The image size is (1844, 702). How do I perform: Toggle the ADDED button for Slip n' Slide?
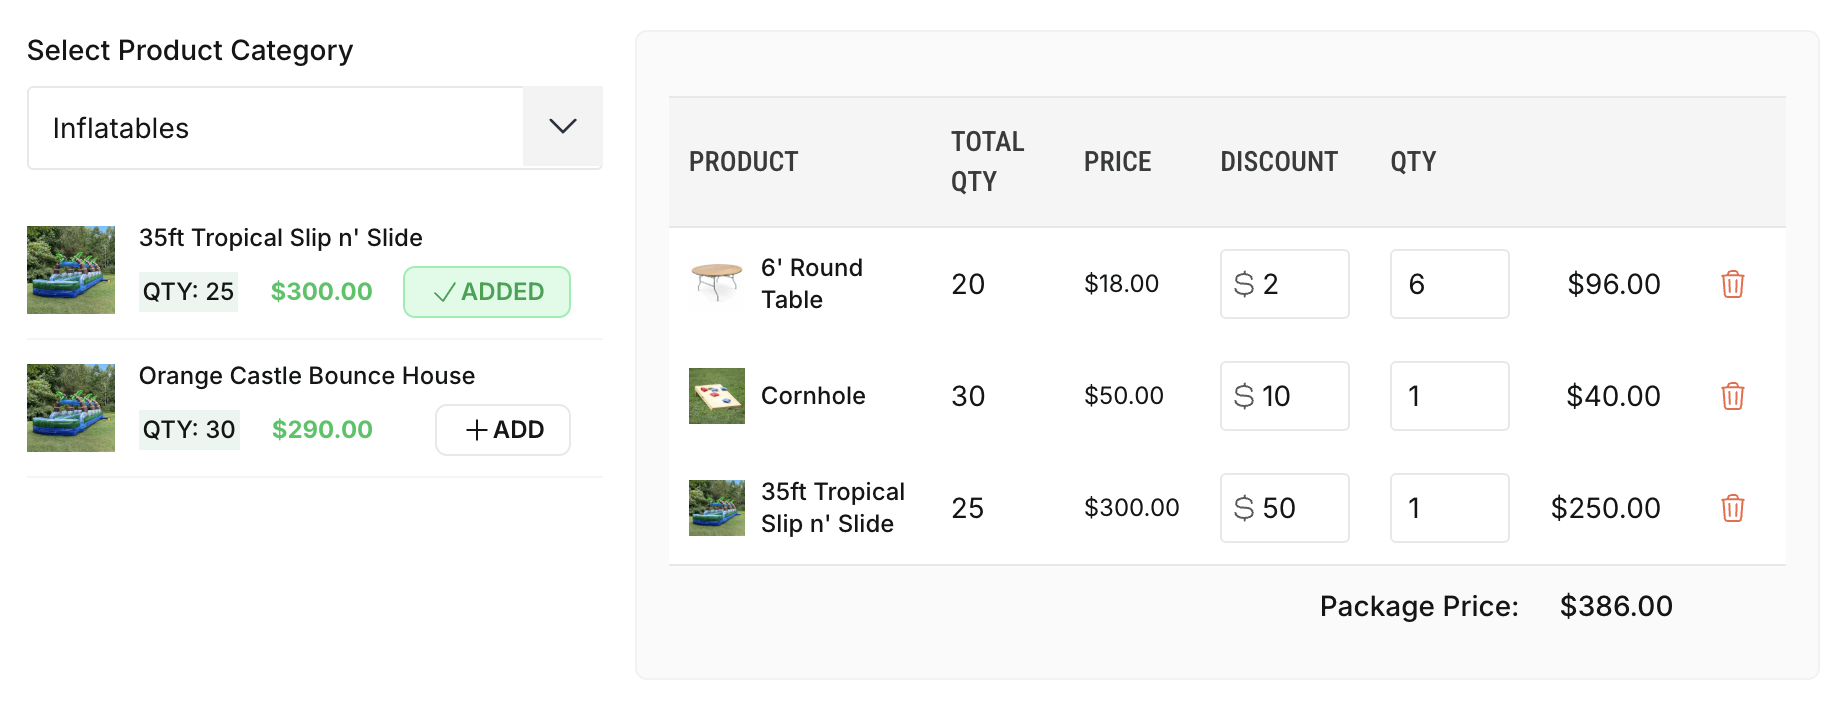point(487,292)
